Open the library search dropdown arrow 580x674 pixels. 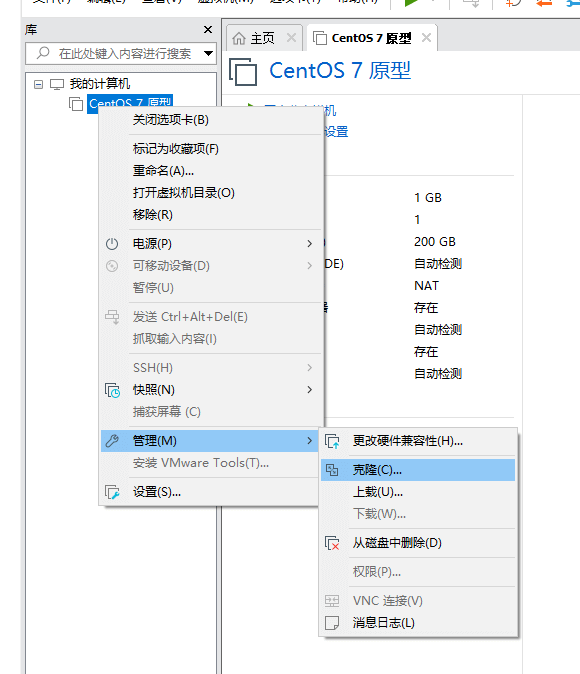coord(209,53)
